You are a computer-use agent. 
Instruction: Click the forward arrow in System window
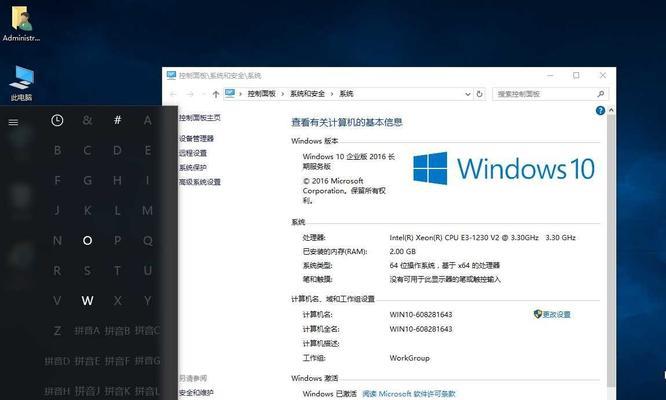click(x=190, y=94)
